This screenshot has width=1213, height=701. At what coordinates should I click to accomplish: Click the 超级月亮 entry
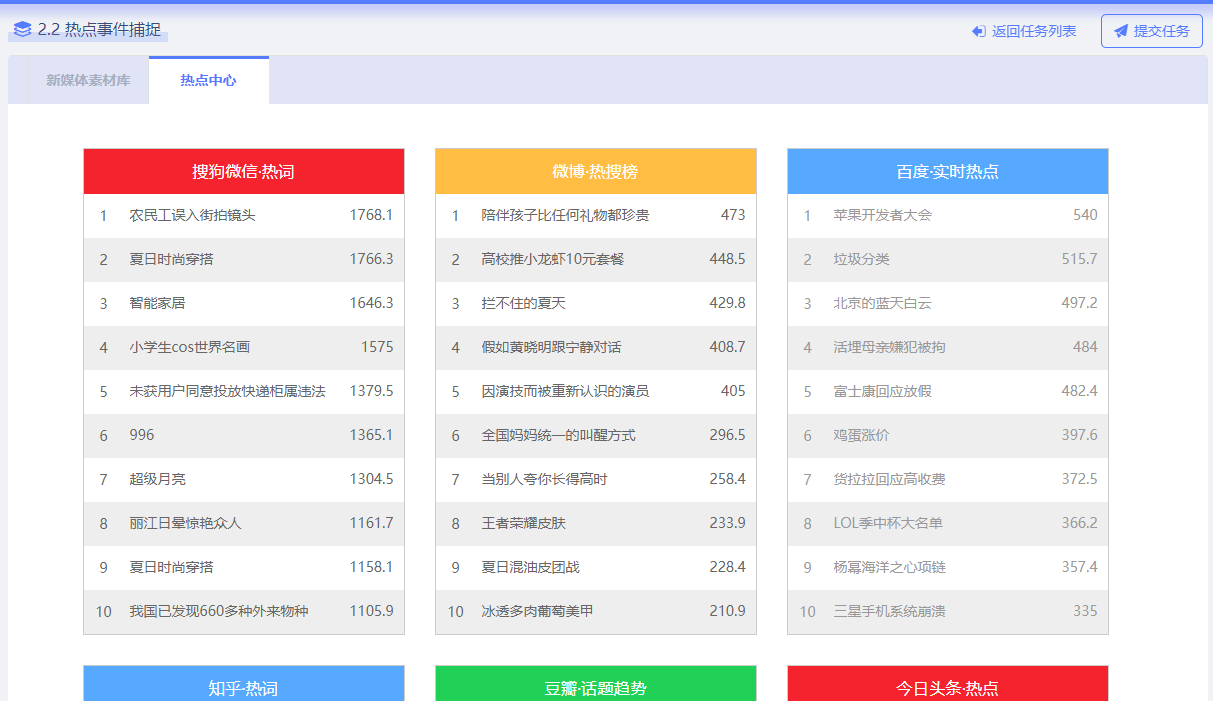click(x=157, y=479)
